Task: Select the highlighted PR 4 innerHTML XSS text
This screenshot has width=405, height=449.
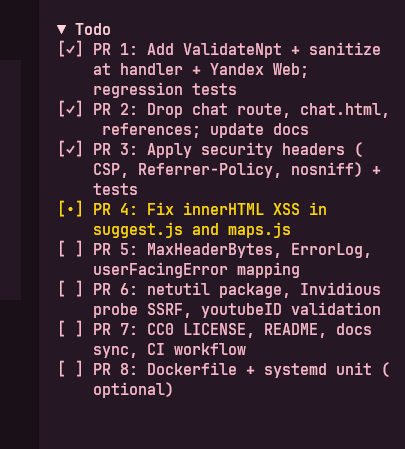Action: 210,220
